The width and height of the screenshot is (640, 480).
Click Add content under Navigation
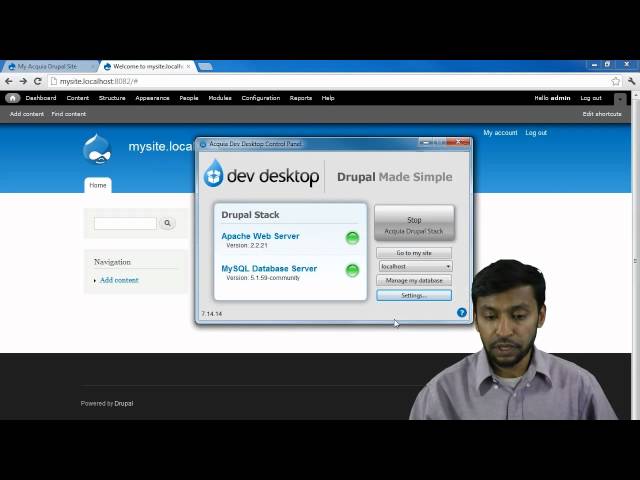pyautogui.click(x=119, y=280)
